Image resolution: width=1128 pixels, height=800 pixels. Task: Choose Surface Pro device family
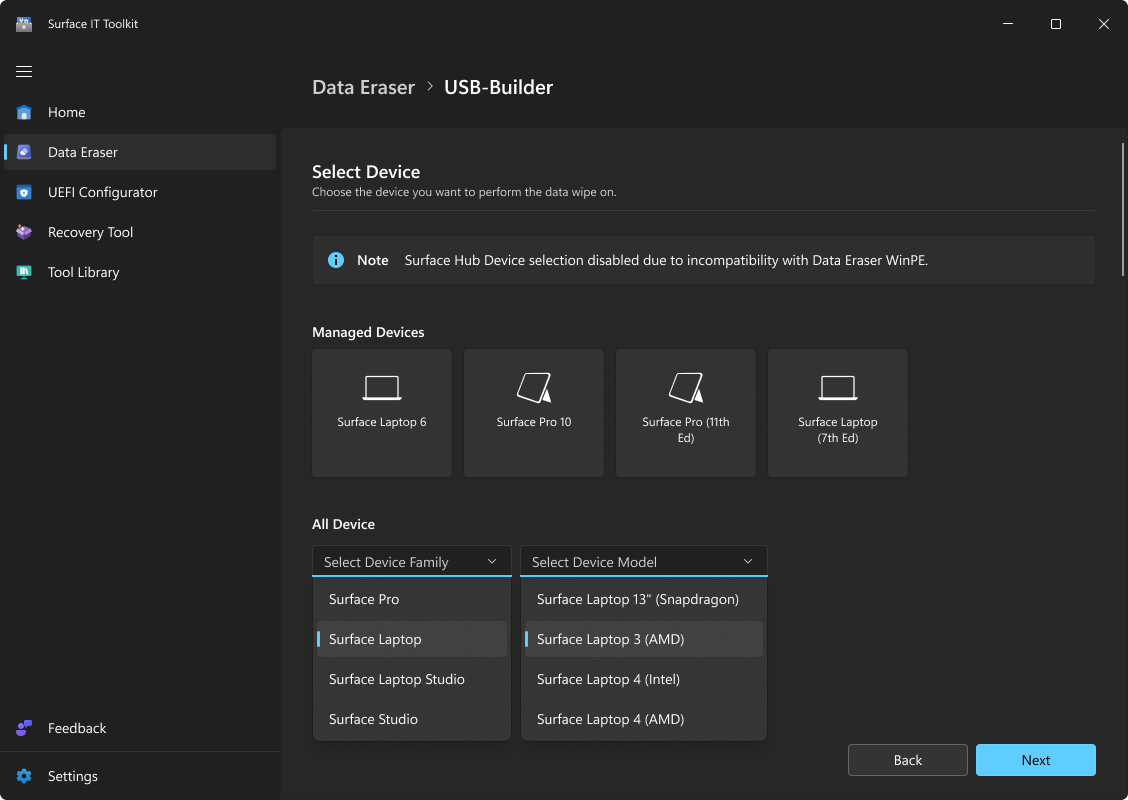pos(411,599)
